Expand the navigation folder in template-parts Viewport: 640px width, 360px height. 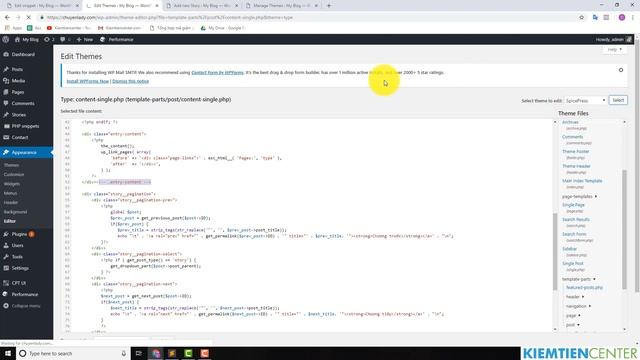tap(578, 307)
